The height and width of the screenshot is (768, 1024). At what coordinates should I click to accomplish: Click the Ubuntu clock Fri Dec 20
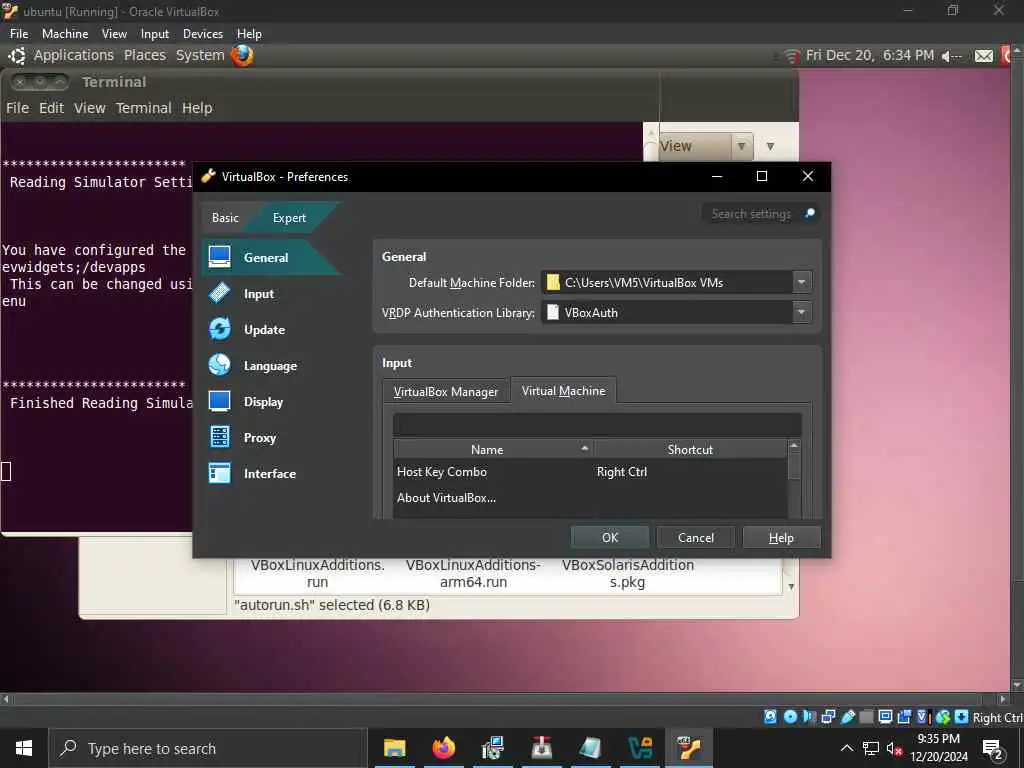point(869,56)
